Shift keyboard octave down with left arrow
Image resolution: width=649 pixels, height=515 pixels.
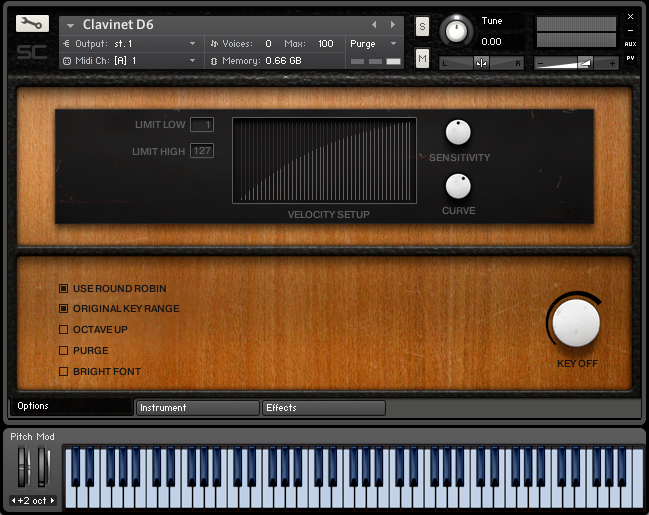14,501
